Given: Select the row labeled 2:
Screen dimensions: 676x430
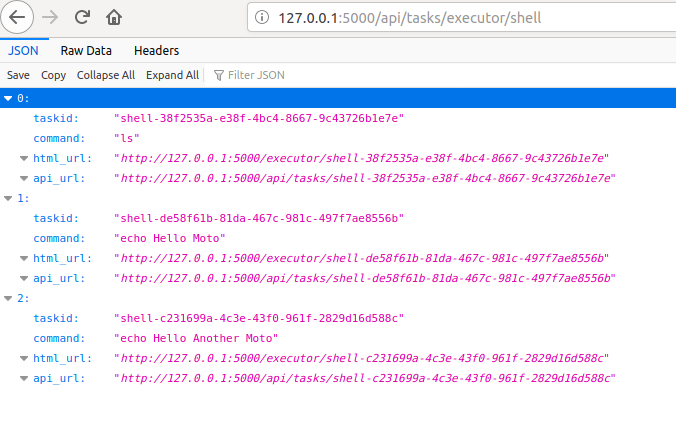Looking at the screenshot, I should point(338,298).
